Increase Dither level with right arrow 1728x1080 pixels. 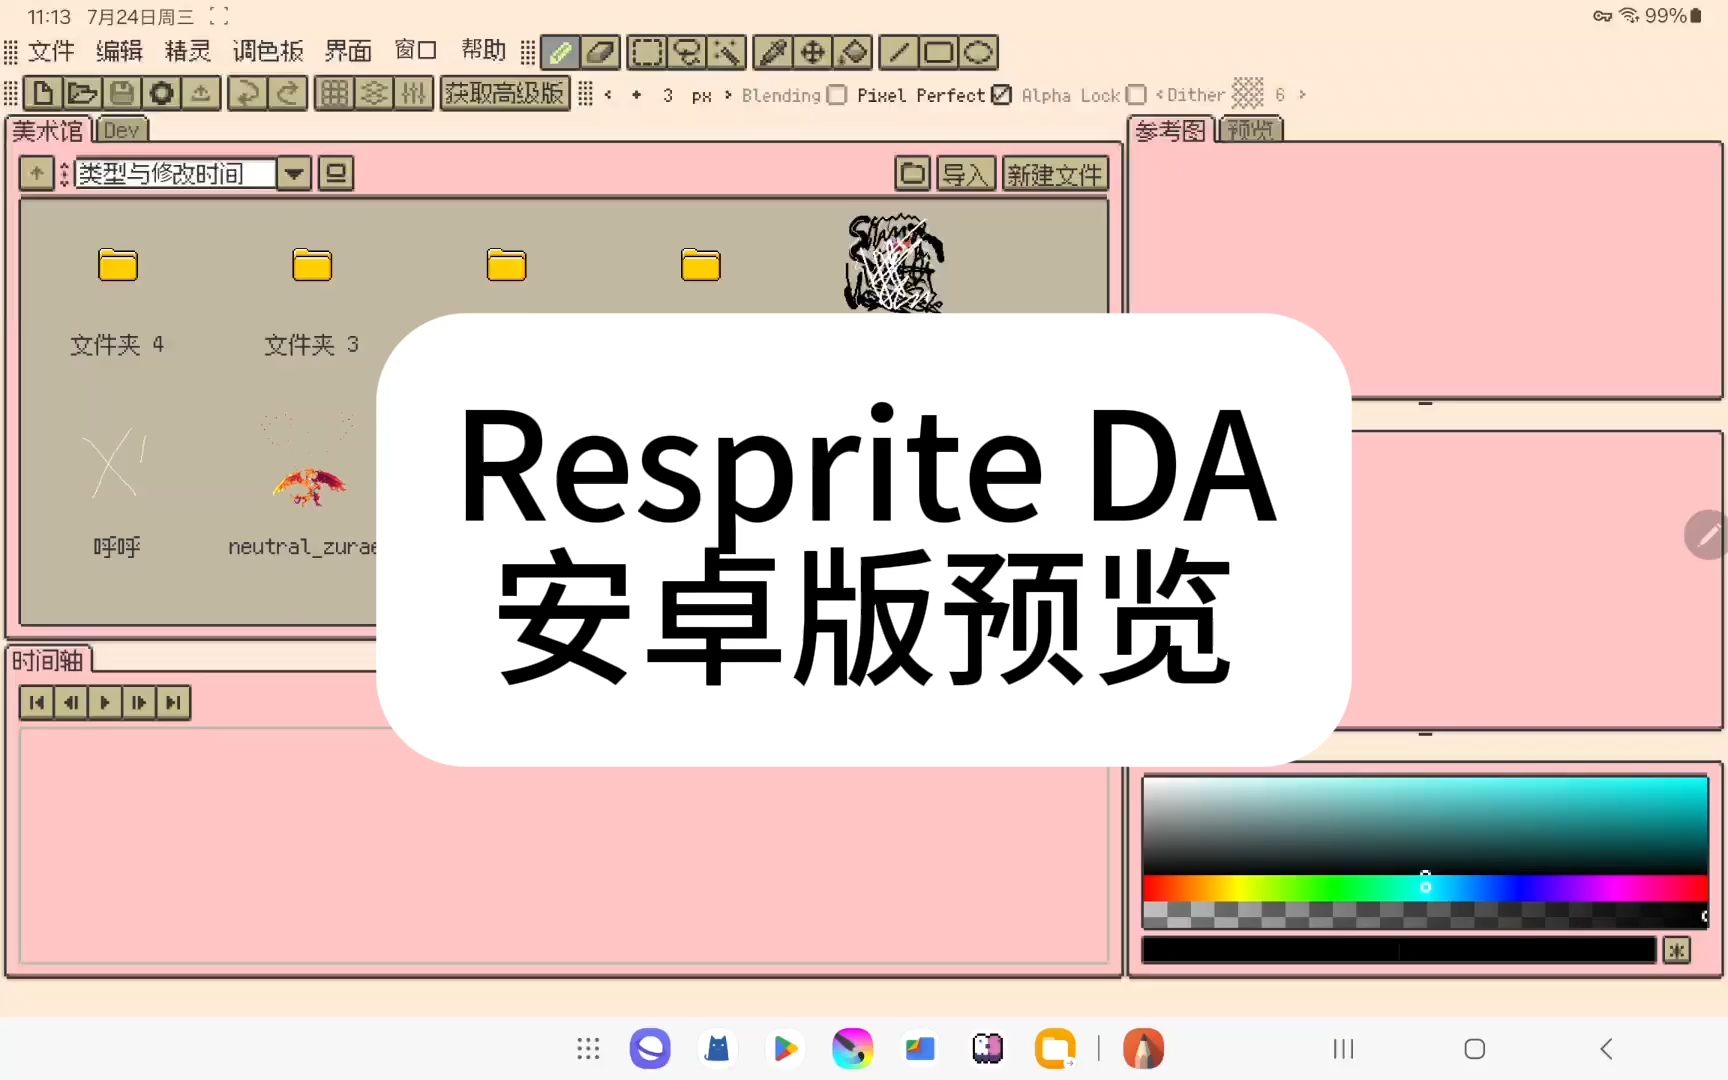[x=1302, y=95]
